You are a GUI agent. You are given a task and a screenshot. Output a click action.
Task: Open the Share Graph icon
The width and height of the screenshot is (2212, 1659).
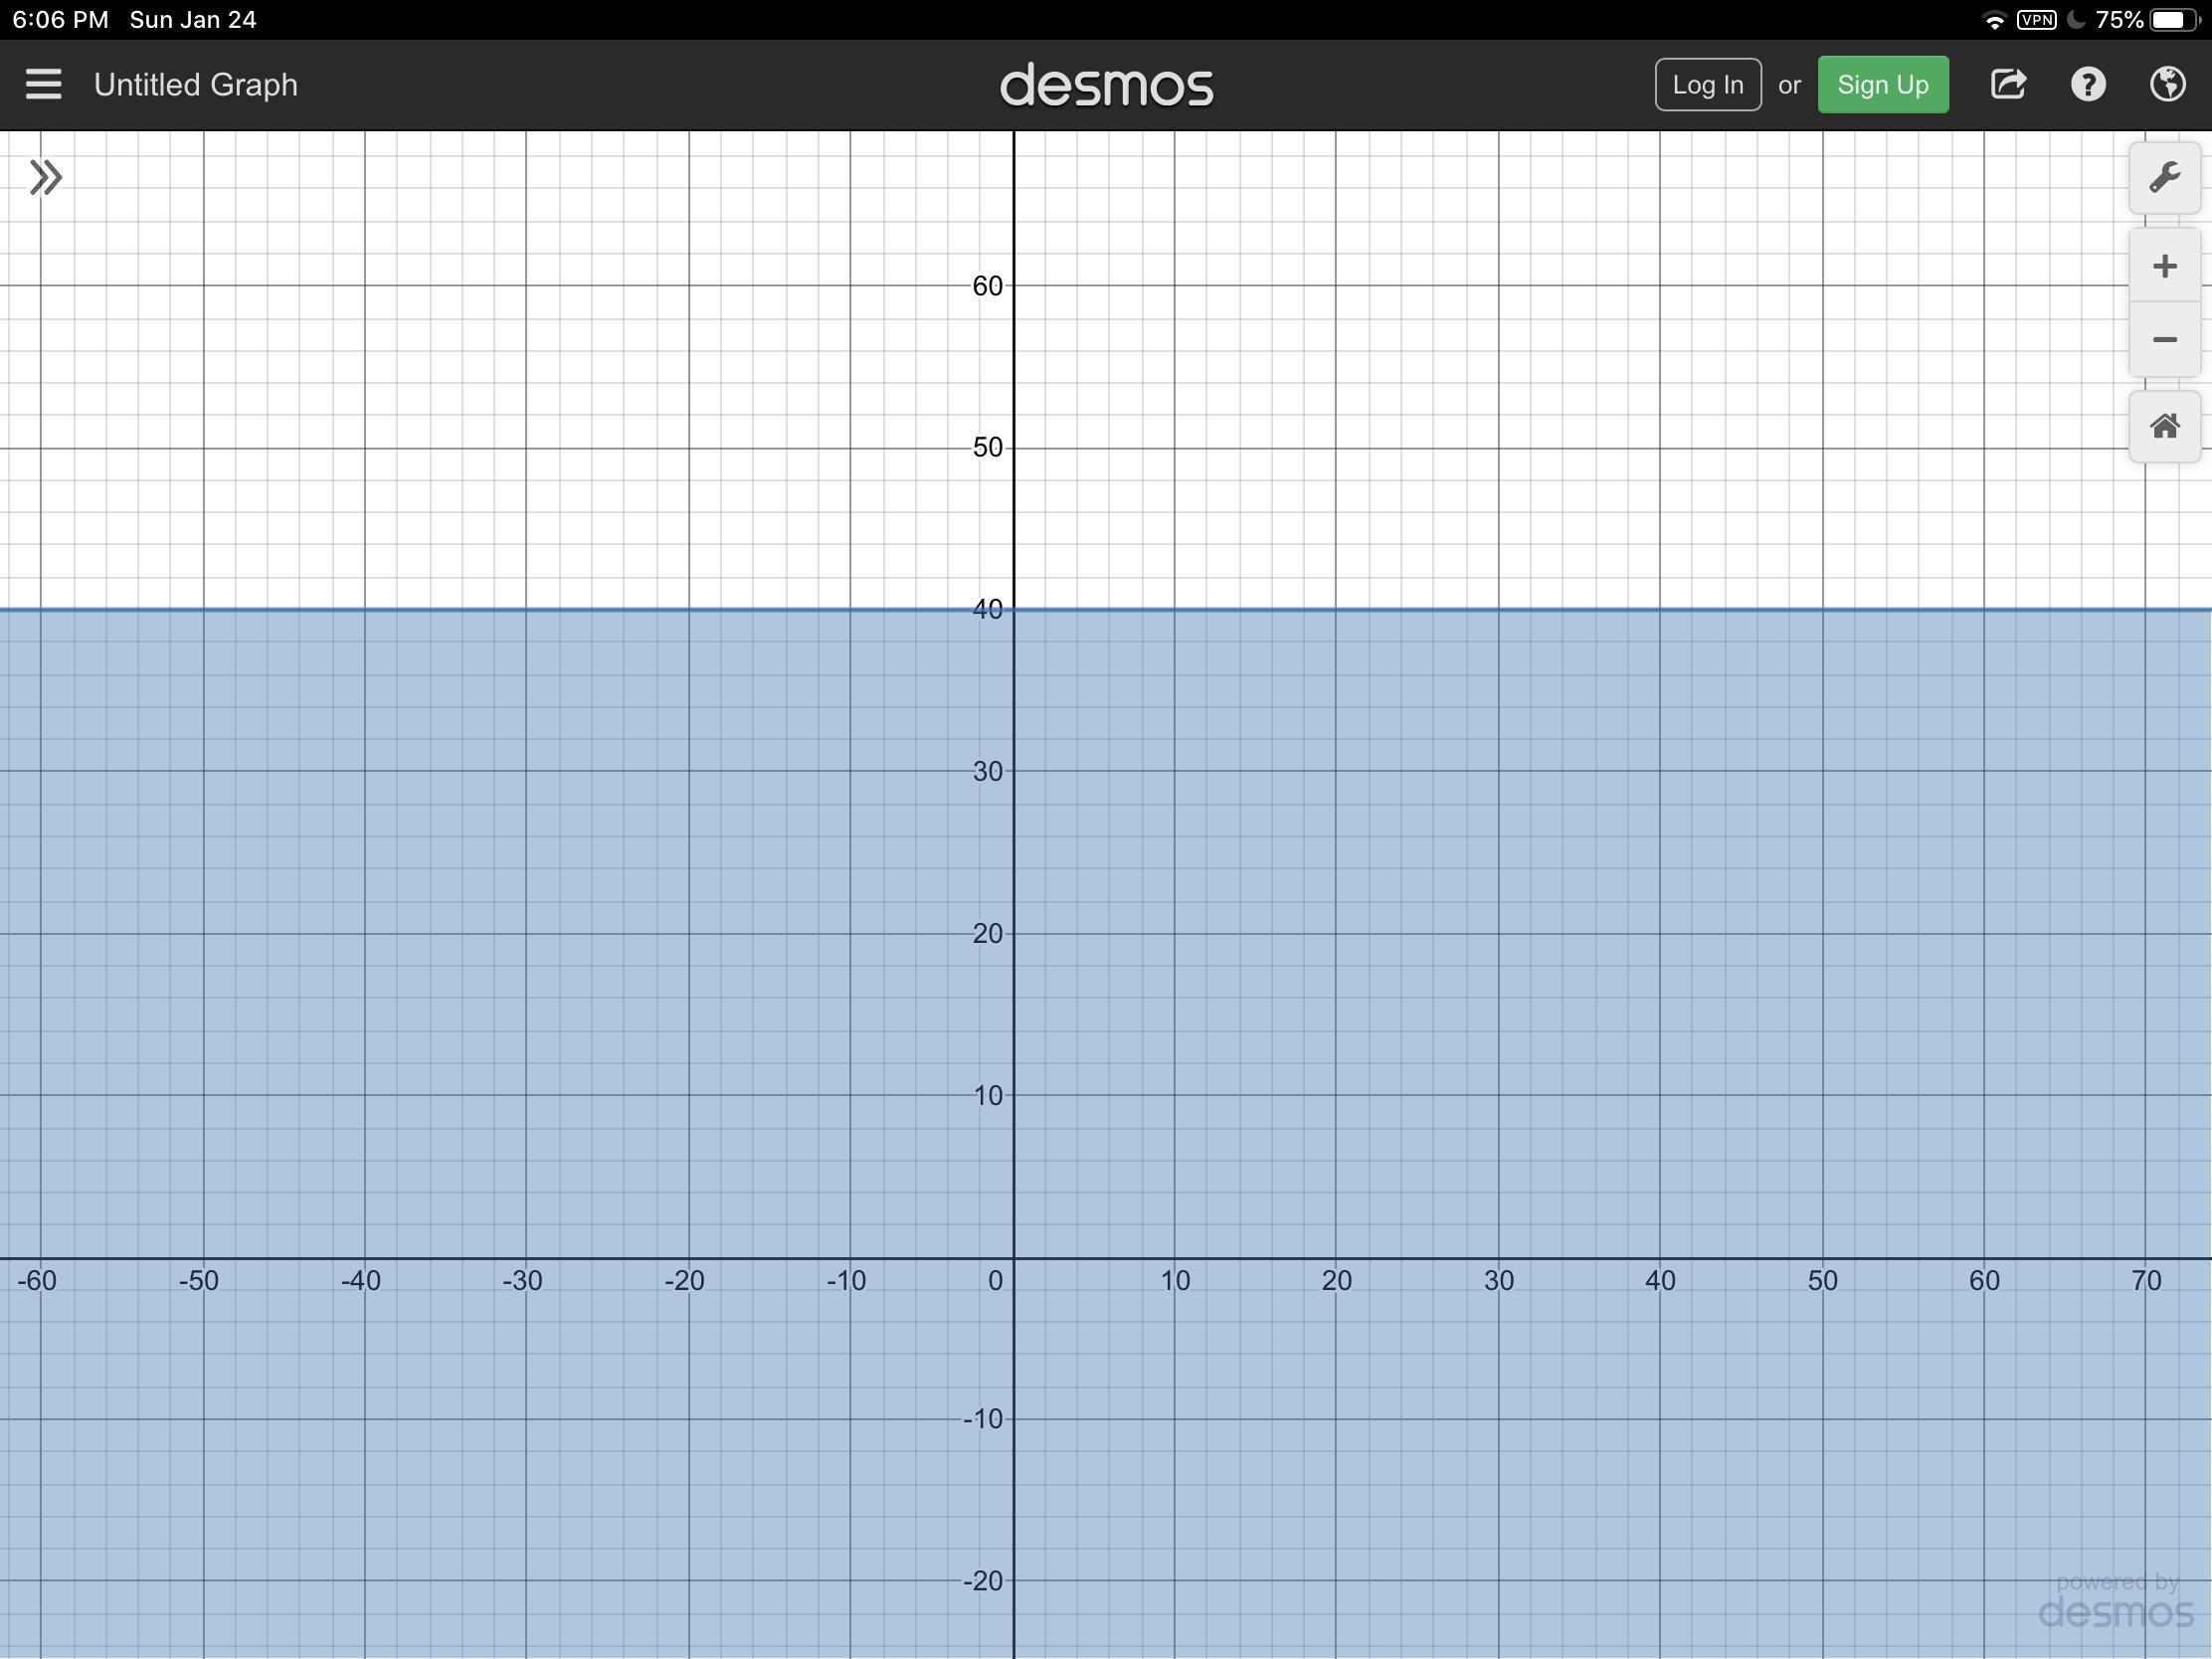click(2008, 84)
